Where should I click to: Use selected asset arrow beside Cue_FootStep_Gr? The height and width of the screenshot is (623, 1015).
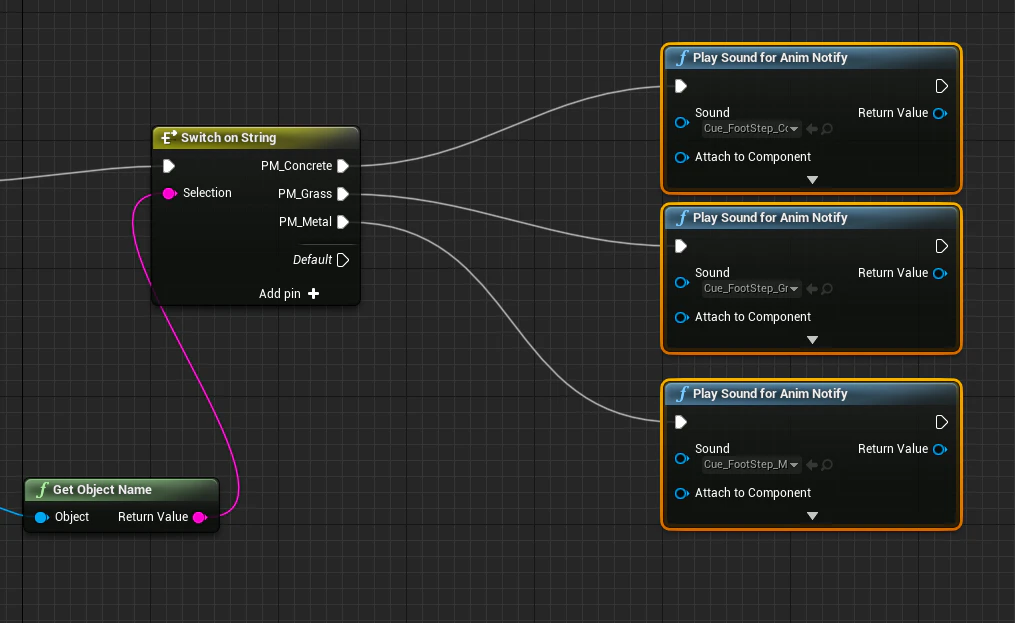[812, 289]
